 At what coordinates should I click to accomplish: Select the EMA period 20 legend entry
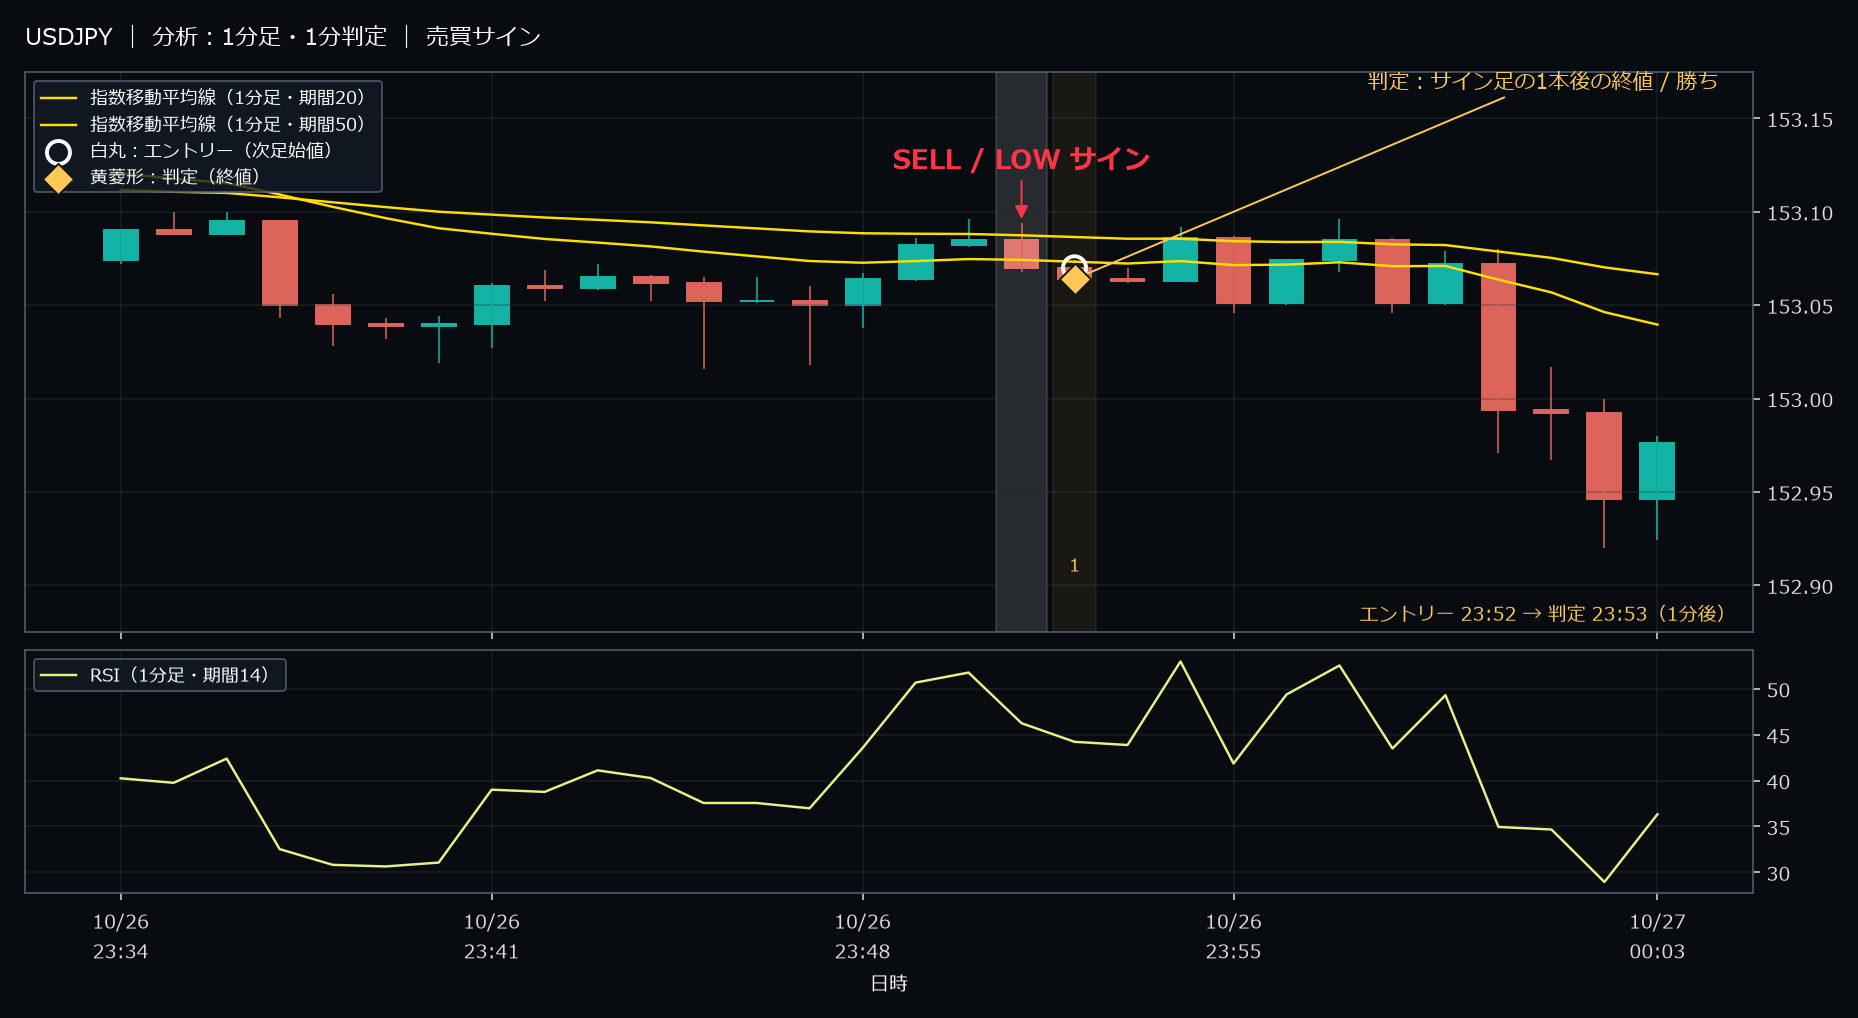(203, 98)
